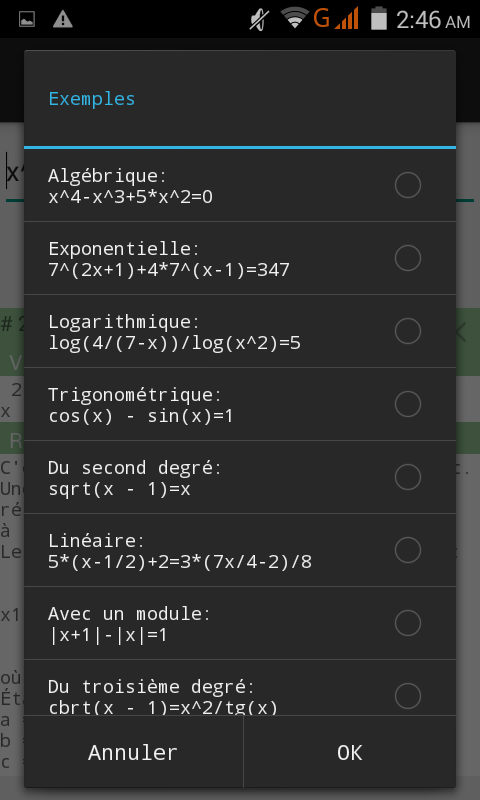Confirm with the OK button
Image resolution: width=480 pixels, height=800 pixels.
point(350,753)
